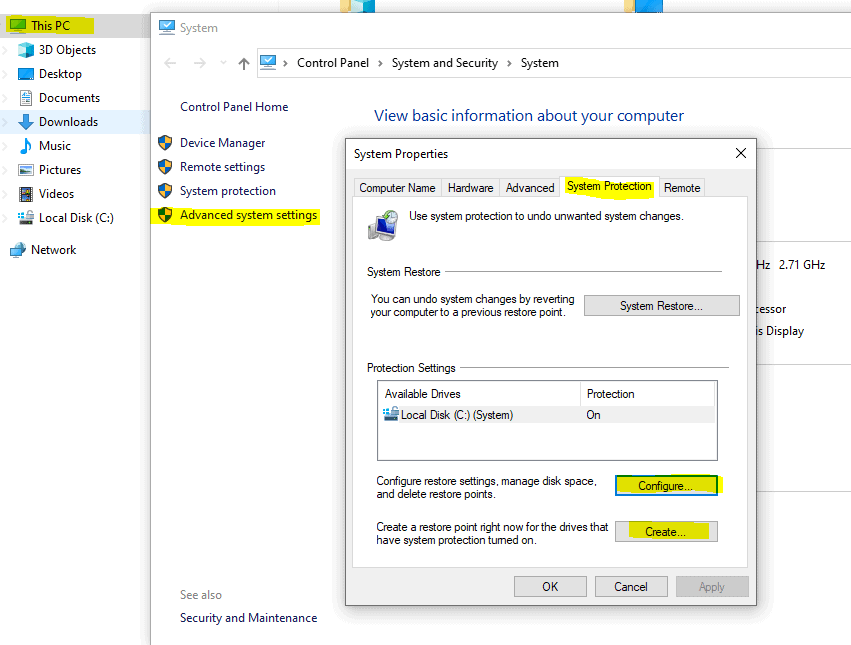This screenshot has height=645, width=851.
Task: Click the Protection column header
Action: tap(647, 394)
